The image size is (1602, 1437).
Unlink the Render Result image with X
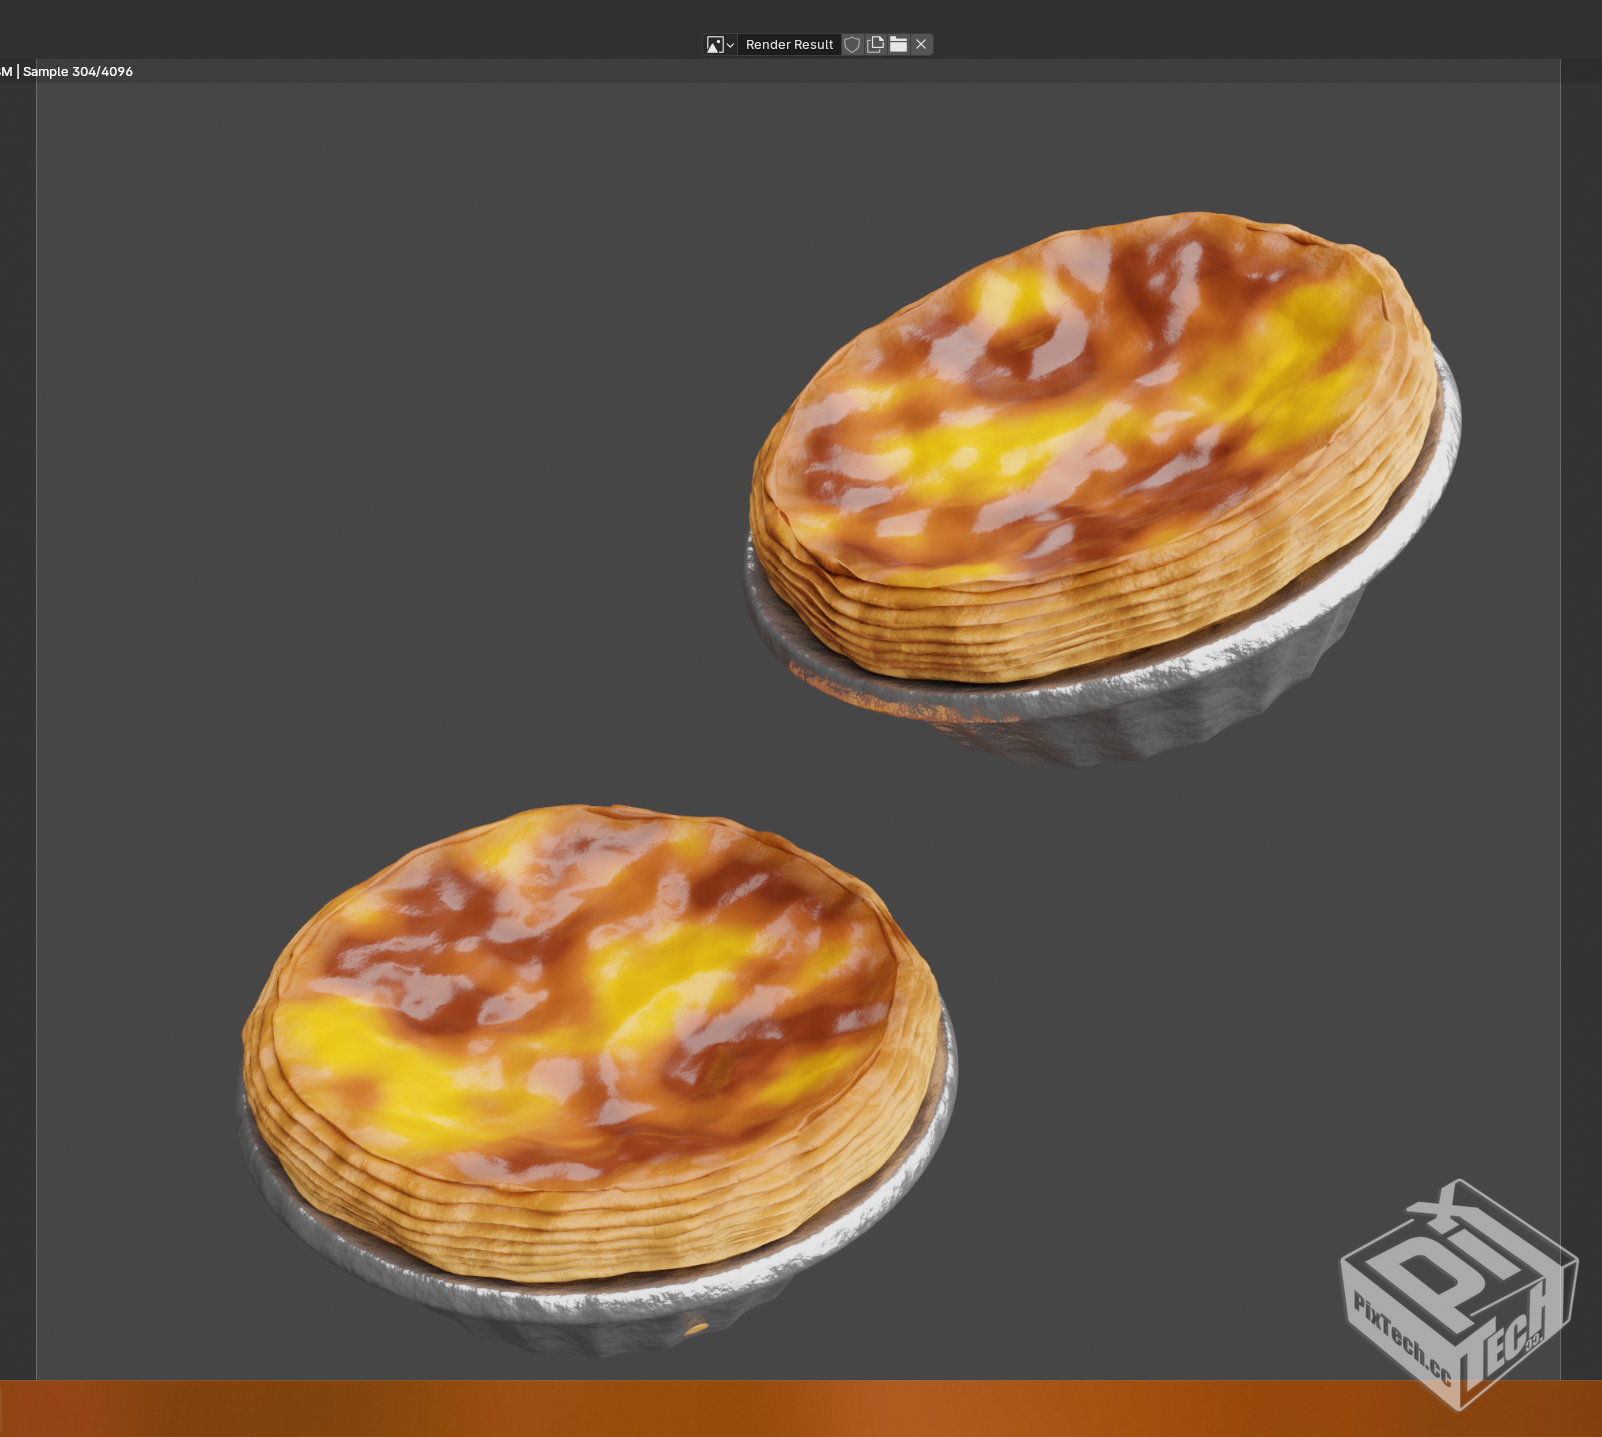coord(921,44)
